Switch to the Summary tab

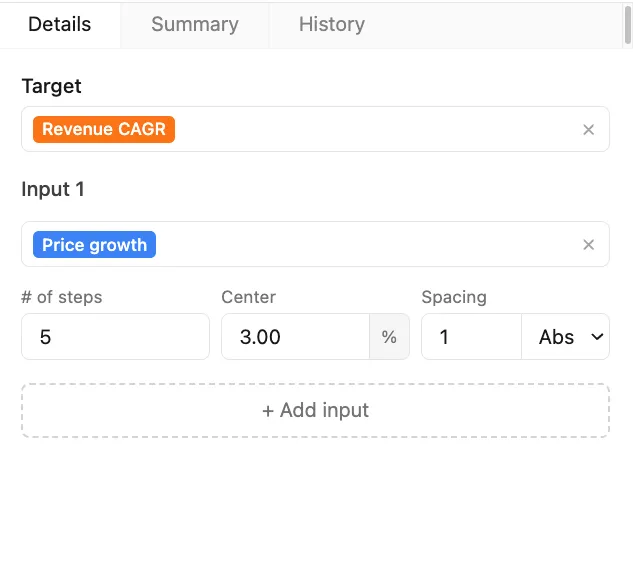click(x=195, y=25)
